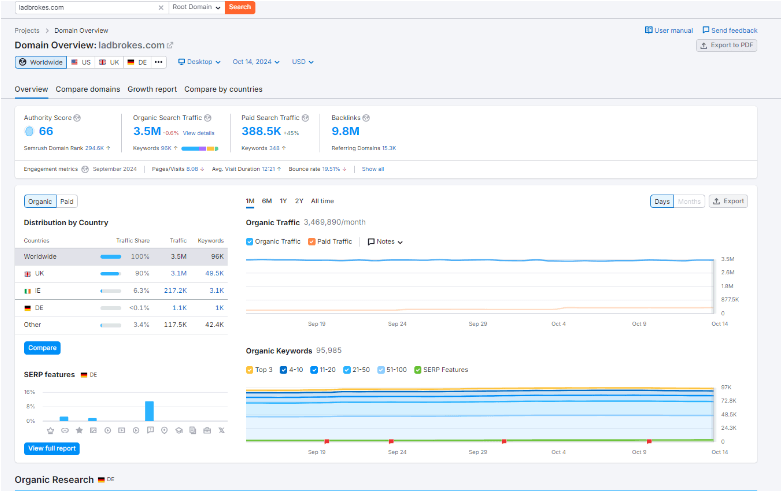Toggle the 21-50 keywords checkbox
The width and height of the screenshot is (781, 492).
tap(347, 370)
